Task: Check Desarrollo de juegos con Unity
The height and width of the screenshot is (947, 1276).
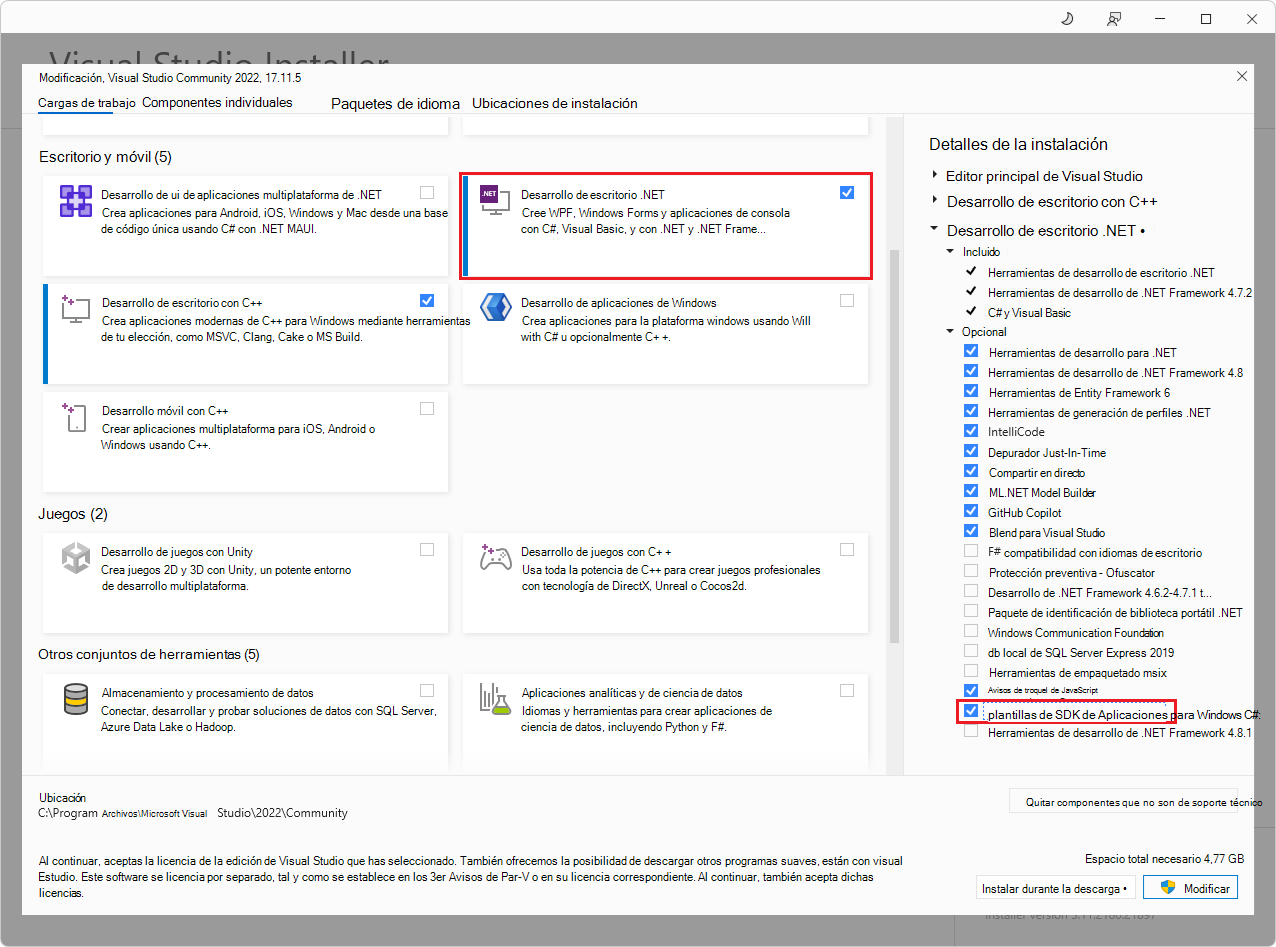Action: click(428, 549)
